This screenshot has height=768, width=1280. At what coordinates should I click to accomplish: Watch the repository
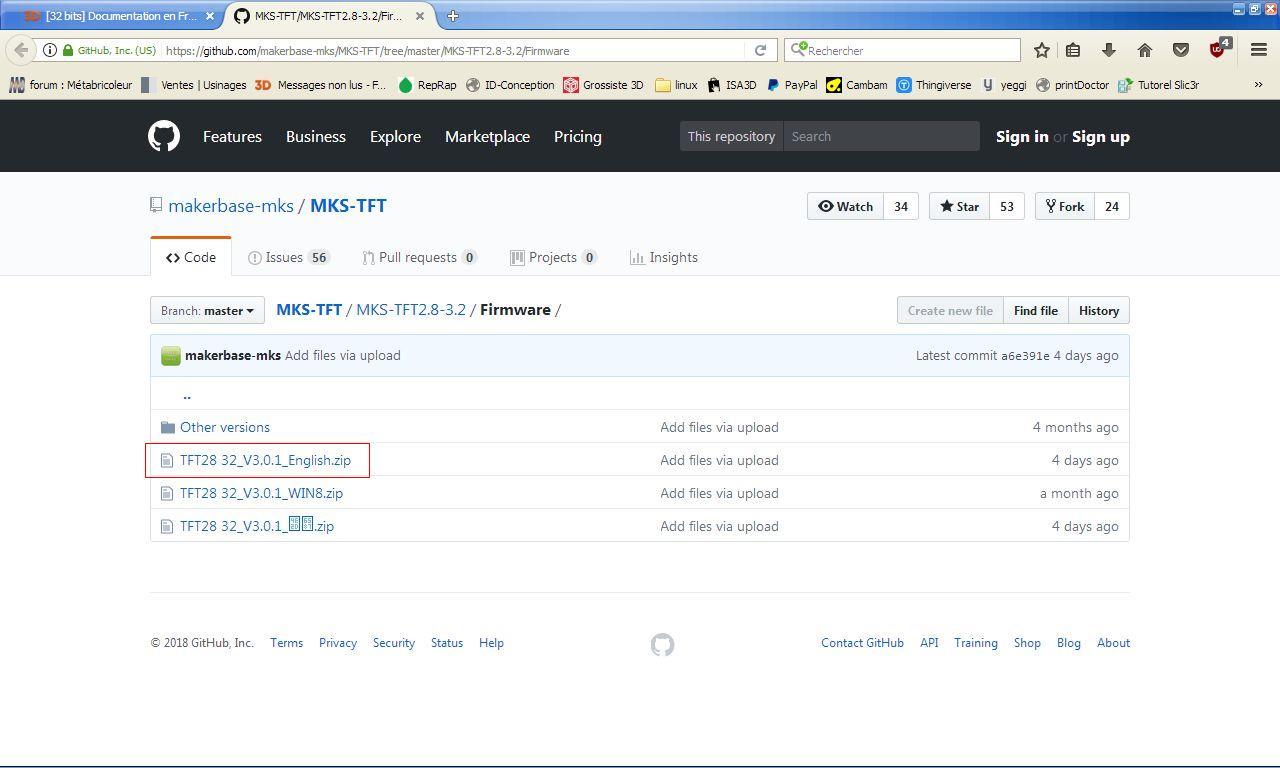845,206
